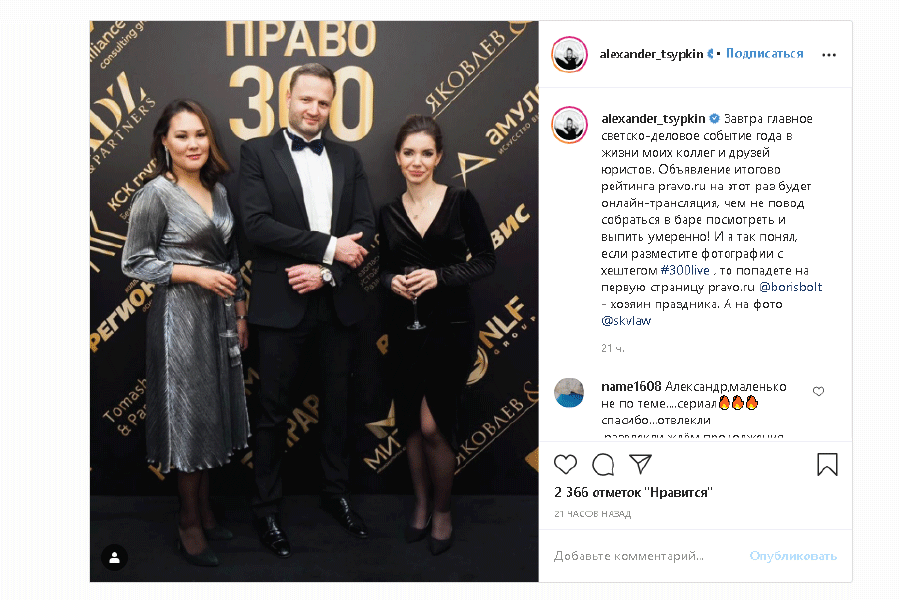Open alexander_tsypkin avatar beside caption
Viewport: 900px width, 600px height.
click(x=569, y=125)
